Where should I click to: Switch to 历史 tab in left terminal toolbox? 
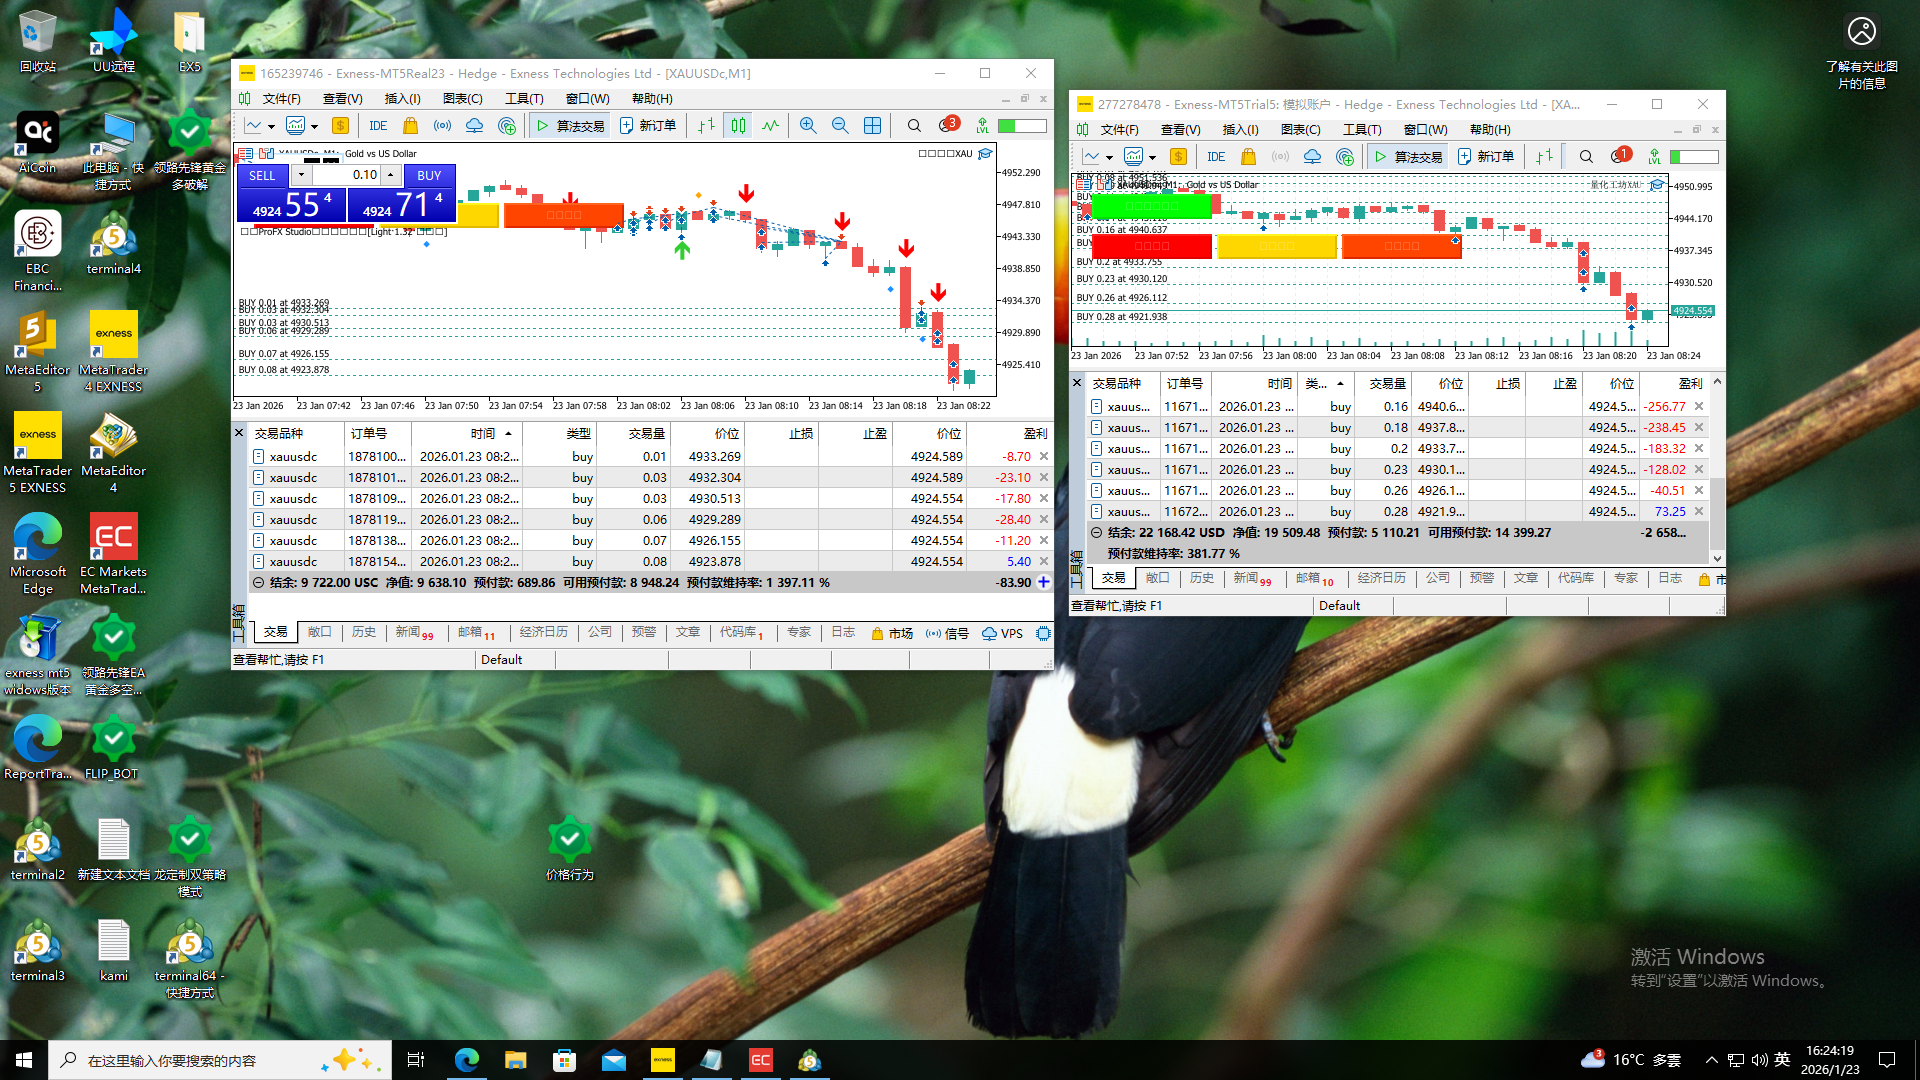pyautogui.click(x=364, y=633)
